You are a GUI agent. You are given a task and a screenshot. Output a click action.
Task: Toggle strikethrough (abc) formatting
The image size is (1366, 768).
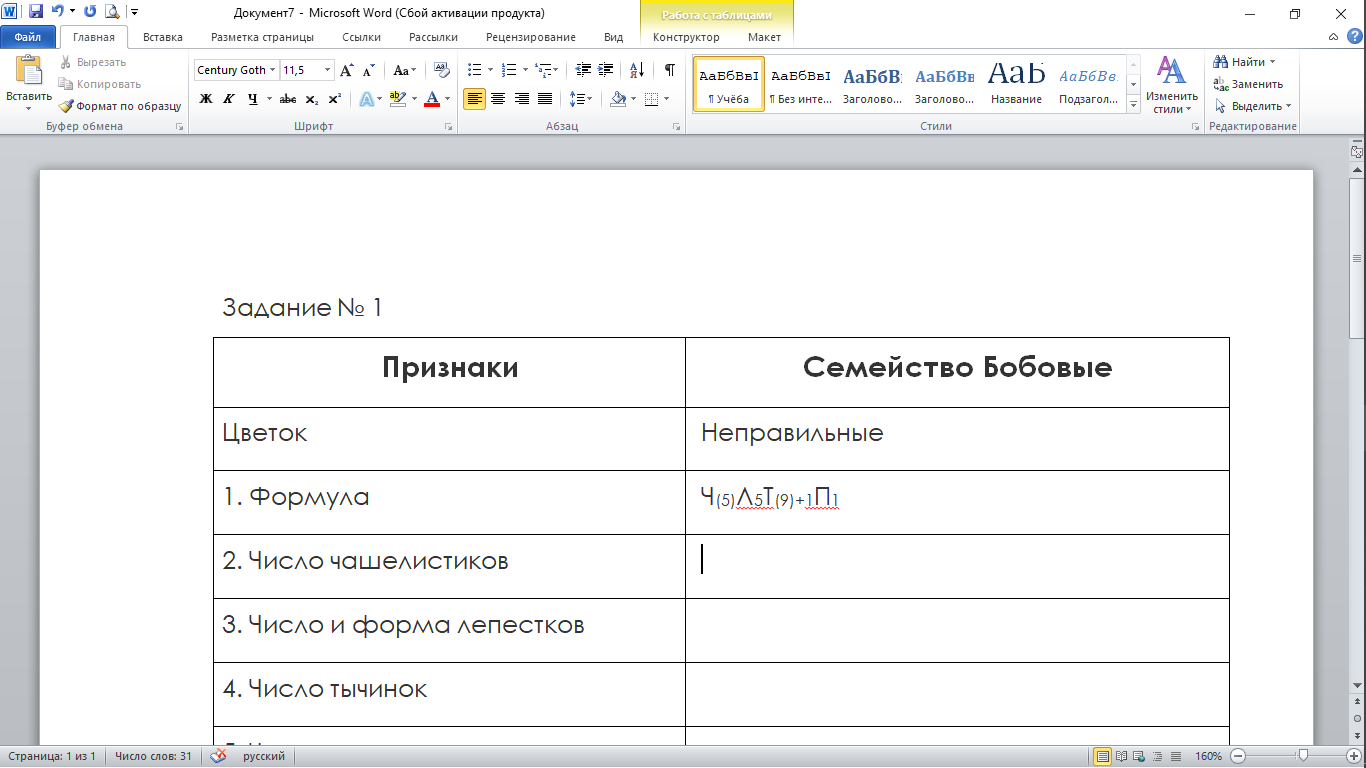coord(288,99)
